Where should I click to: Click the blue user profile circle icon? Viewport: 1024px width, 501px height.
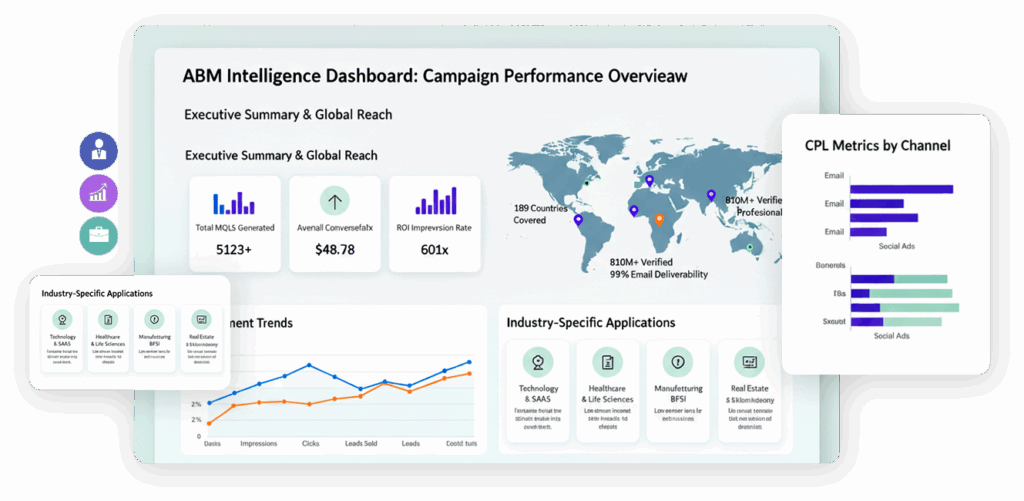pos(98,152)
